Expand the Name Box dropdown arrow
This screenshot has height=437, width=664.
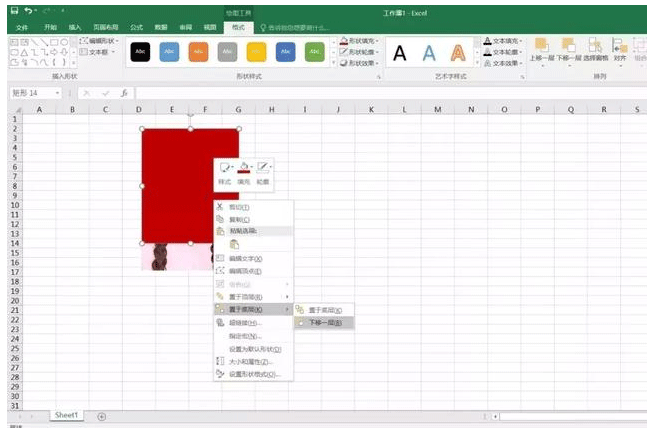(57, 93)
